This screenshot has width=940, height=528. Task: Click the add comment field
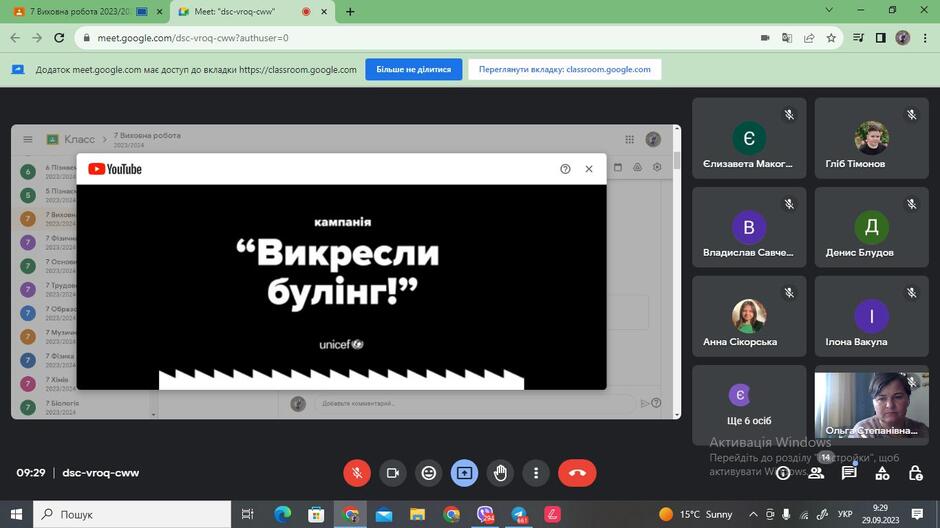coord(474,403)
